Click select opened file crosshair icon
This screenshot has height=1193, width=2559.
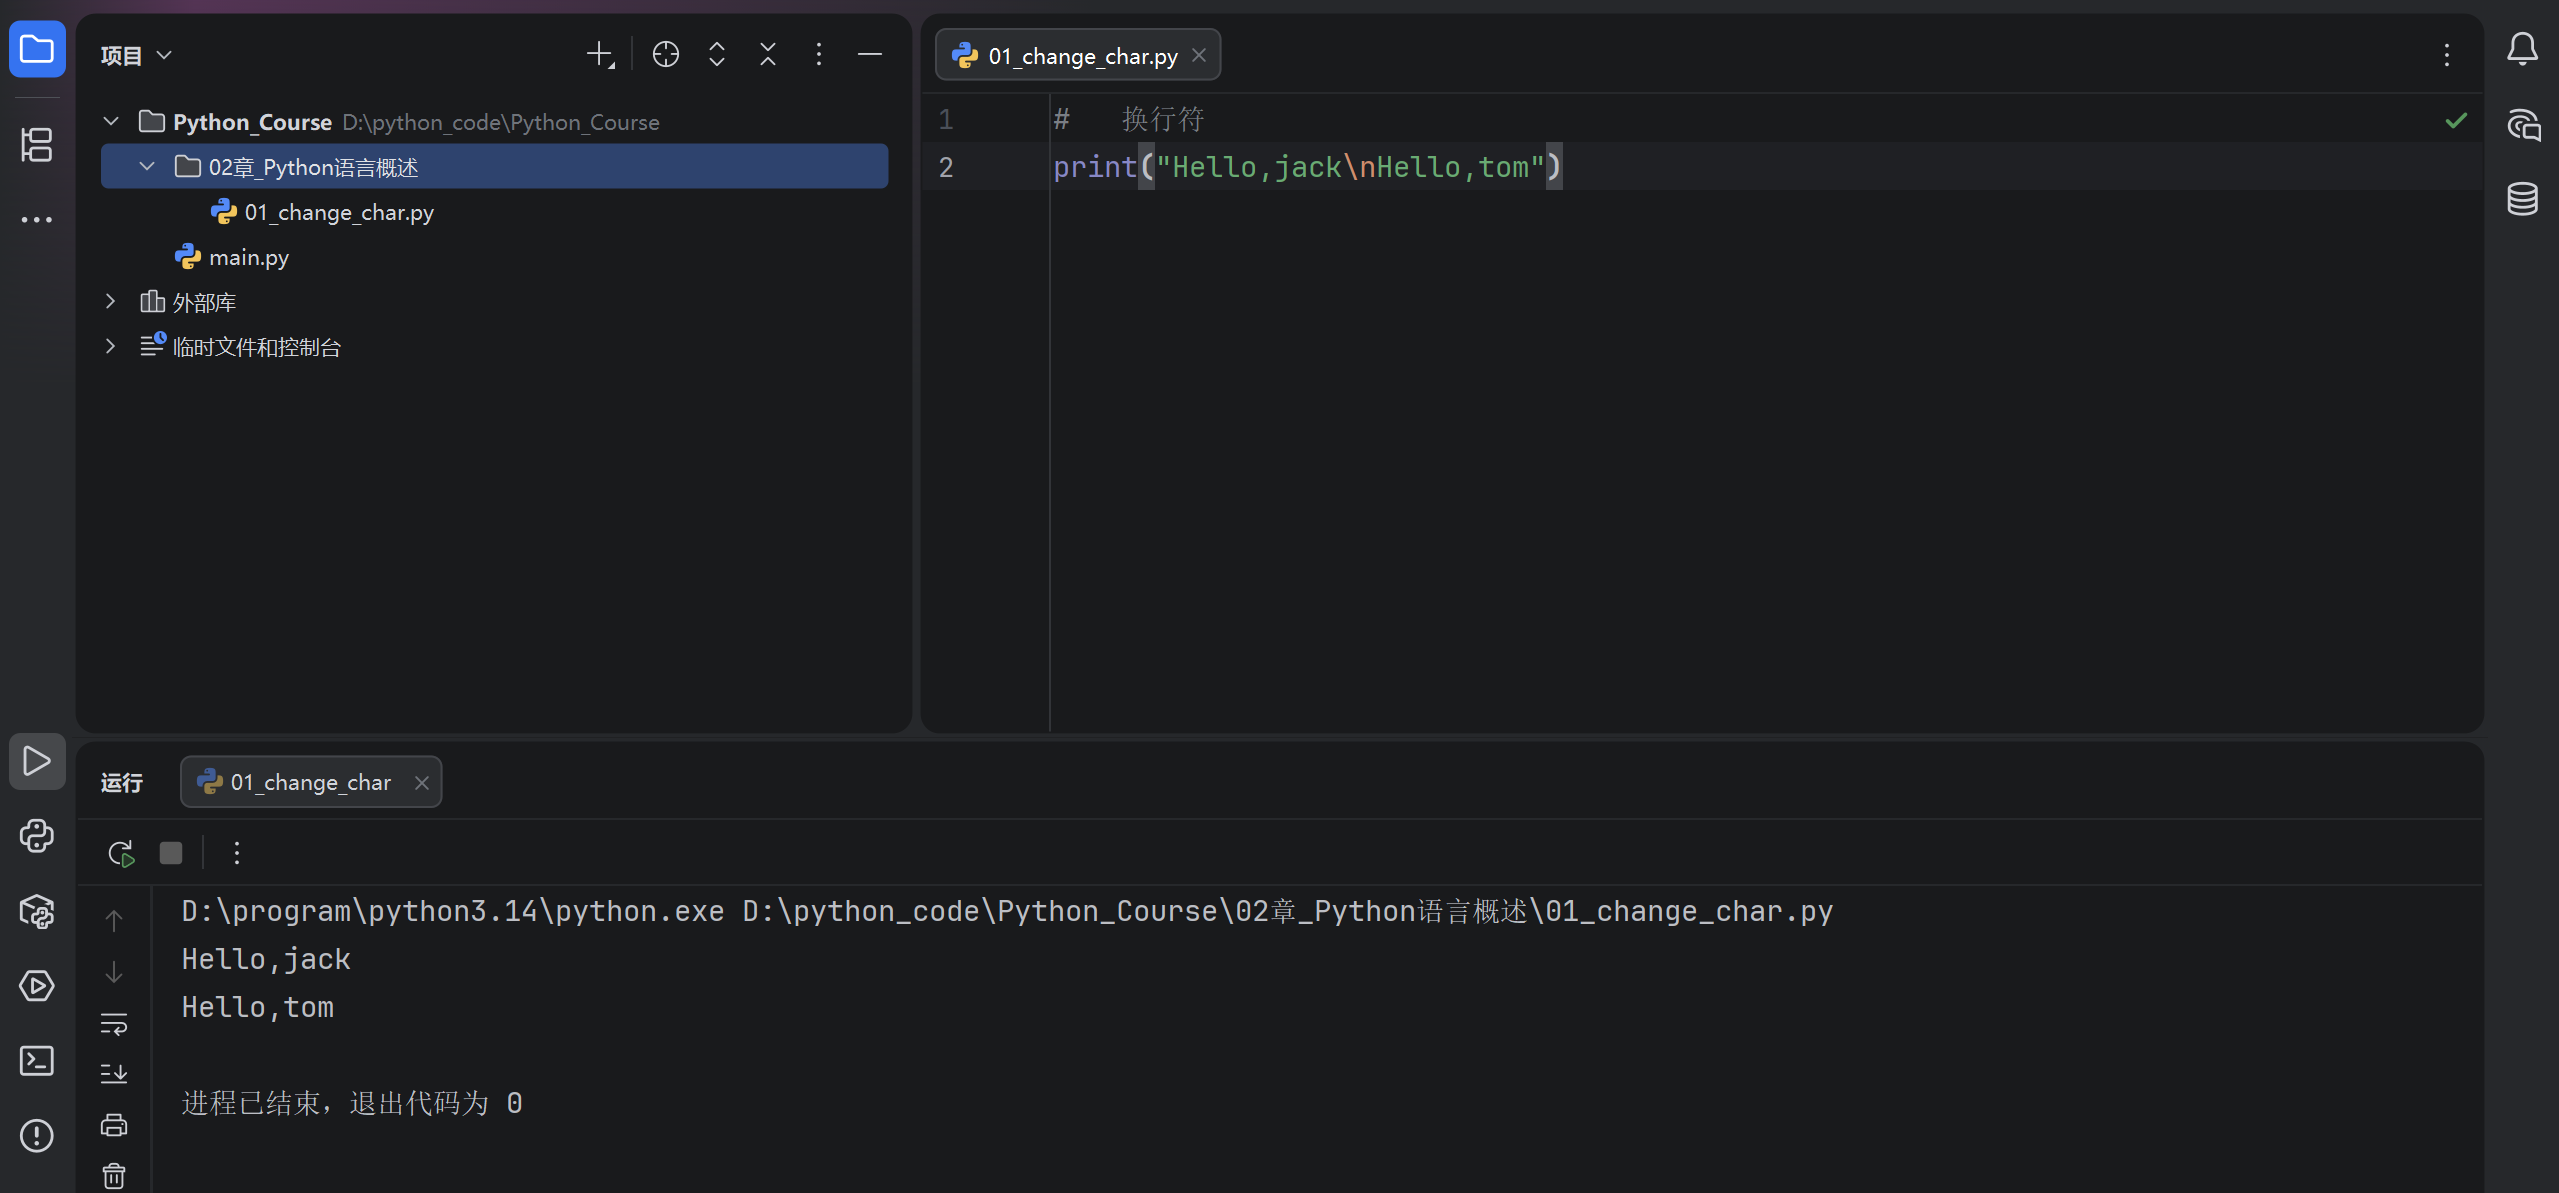[x=666, y=54]
